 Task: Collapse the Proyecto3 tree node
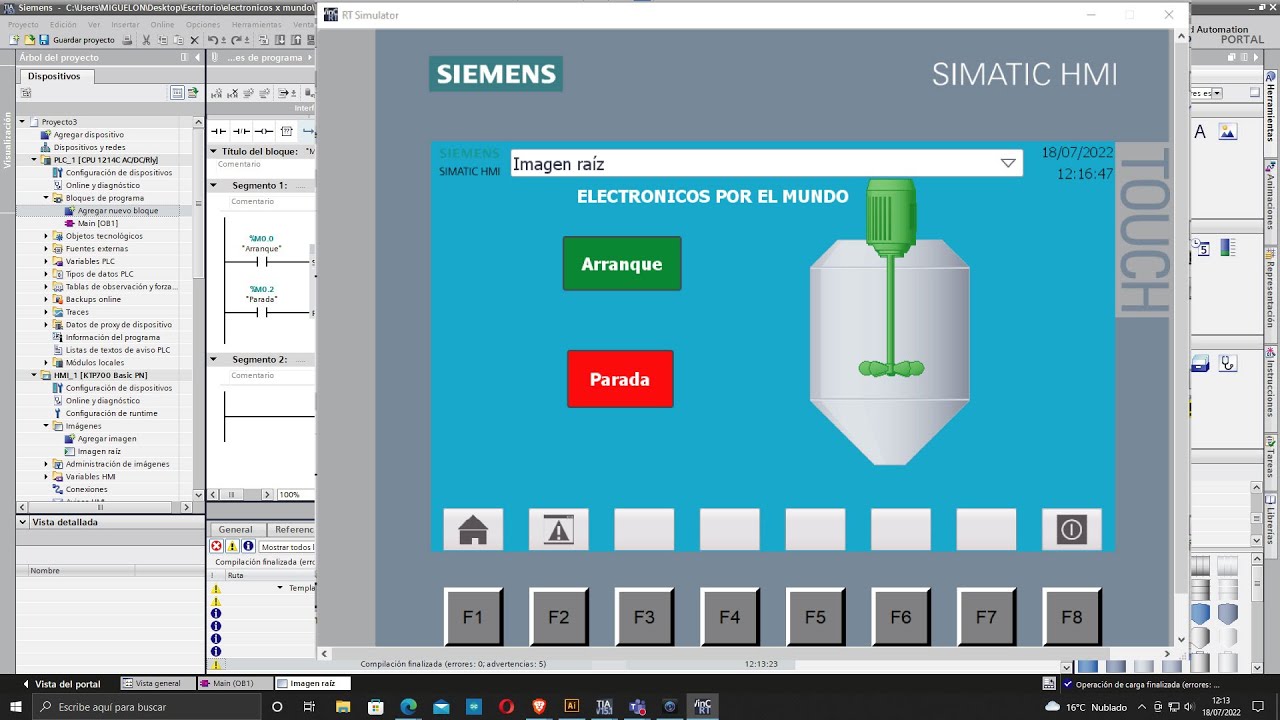(x=22, y=121)
